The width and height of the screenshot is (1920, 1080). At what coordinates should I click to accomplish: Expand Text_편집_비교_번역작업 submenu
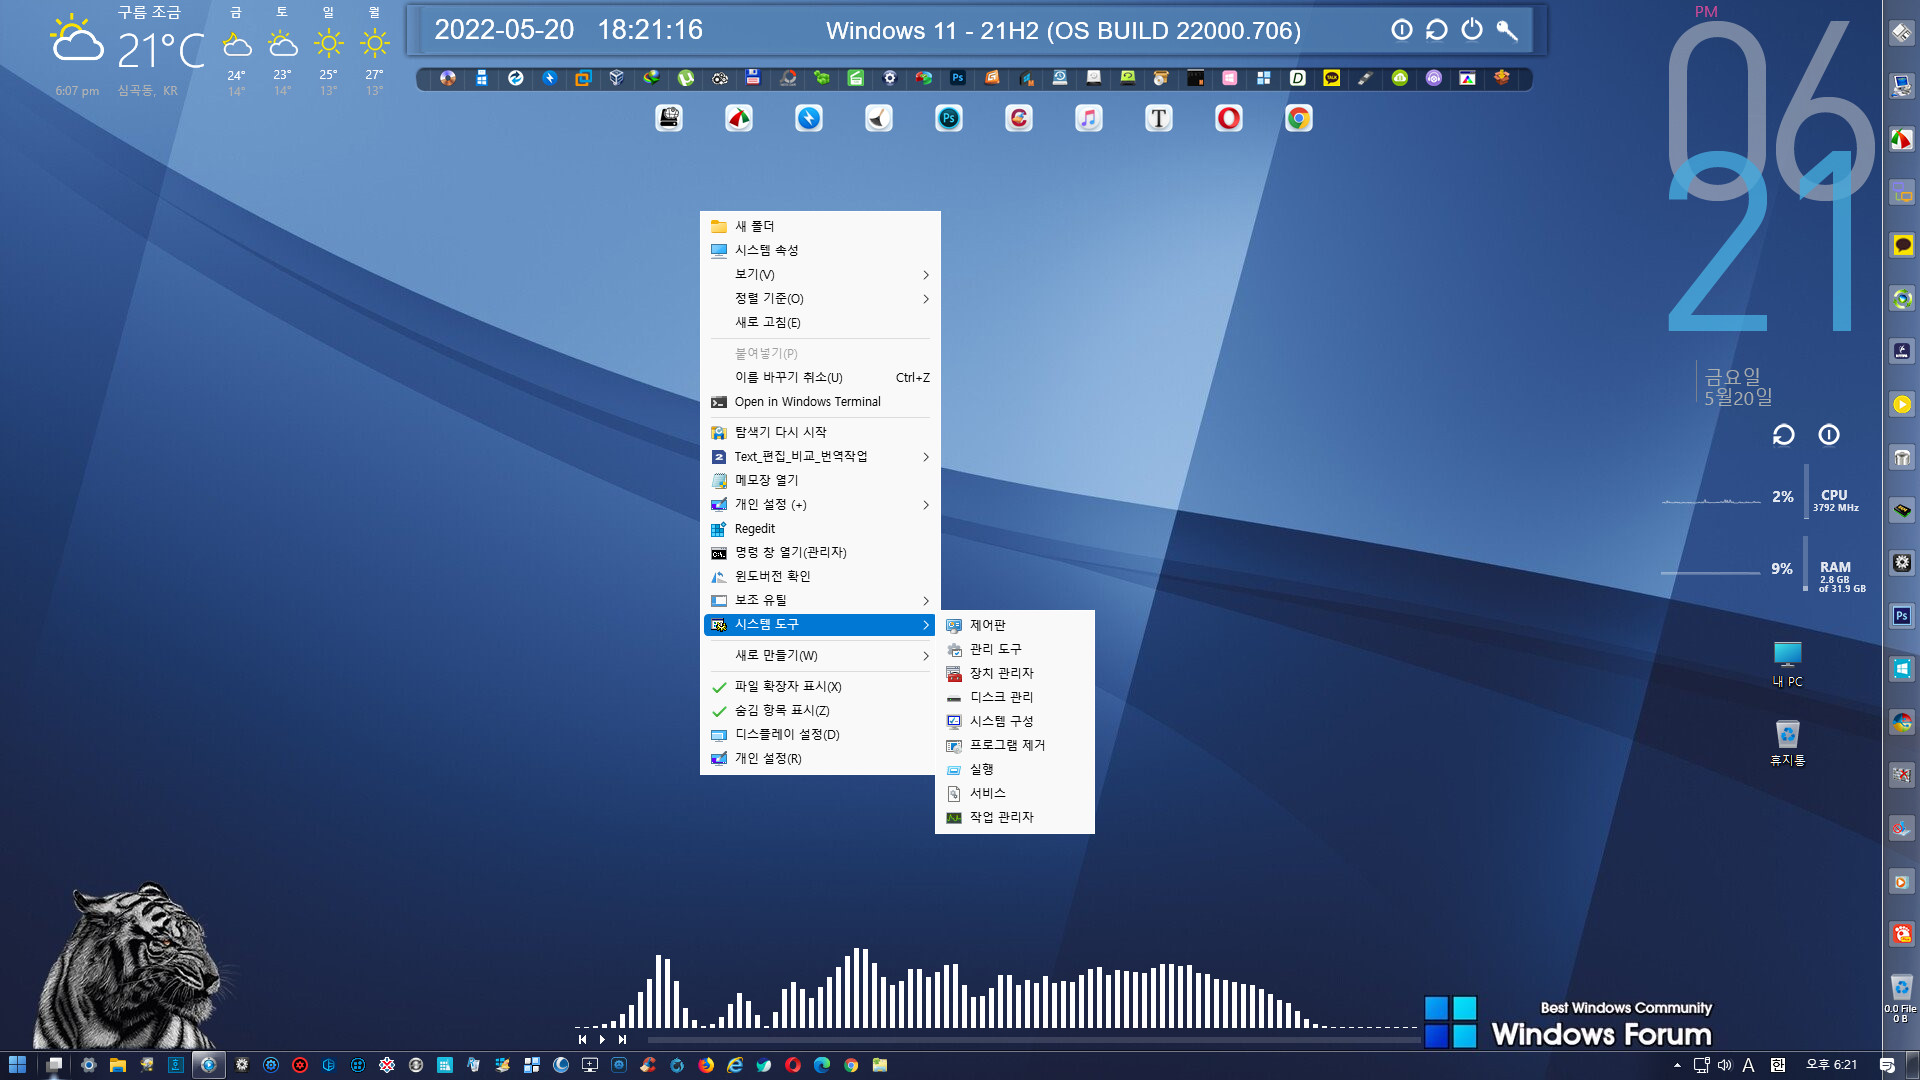820,457
